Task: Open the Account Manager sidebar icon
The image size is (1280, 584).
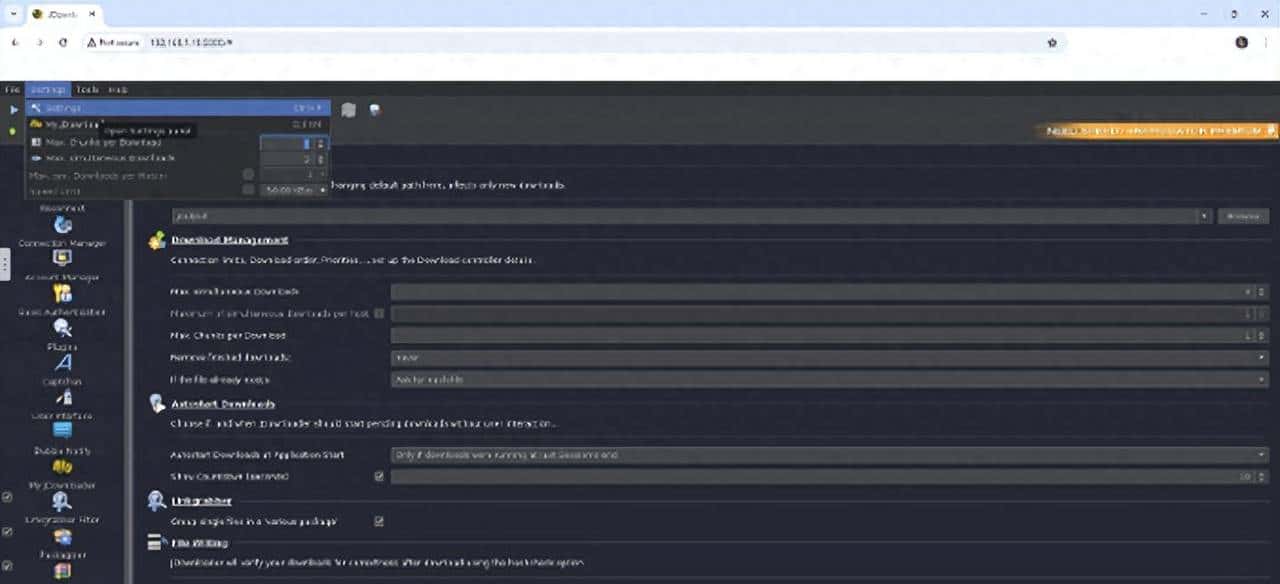Action: click(x=62, y=259)
